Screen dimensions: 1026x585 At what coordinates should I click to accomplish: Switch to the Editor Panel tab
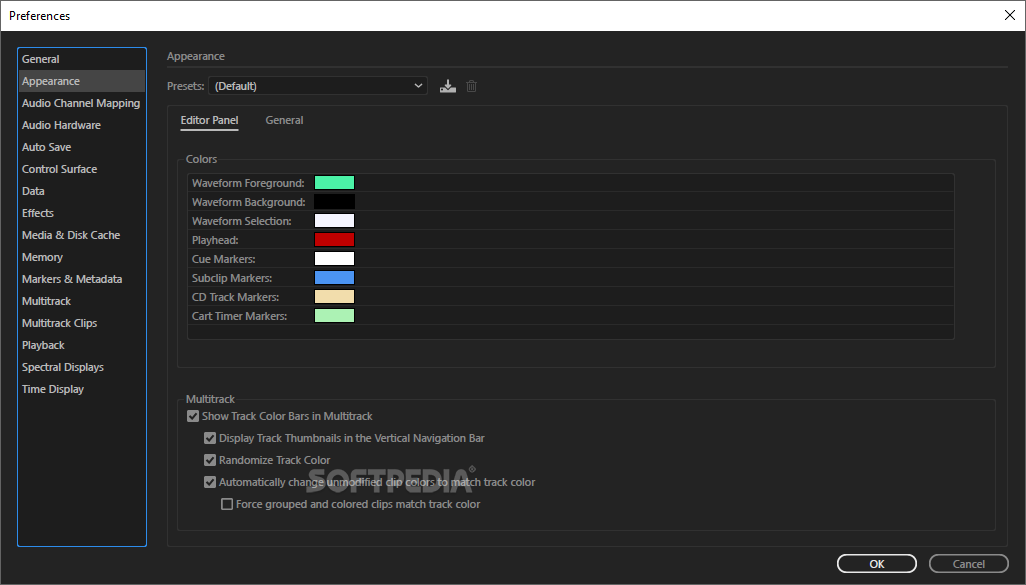(209, 120)
